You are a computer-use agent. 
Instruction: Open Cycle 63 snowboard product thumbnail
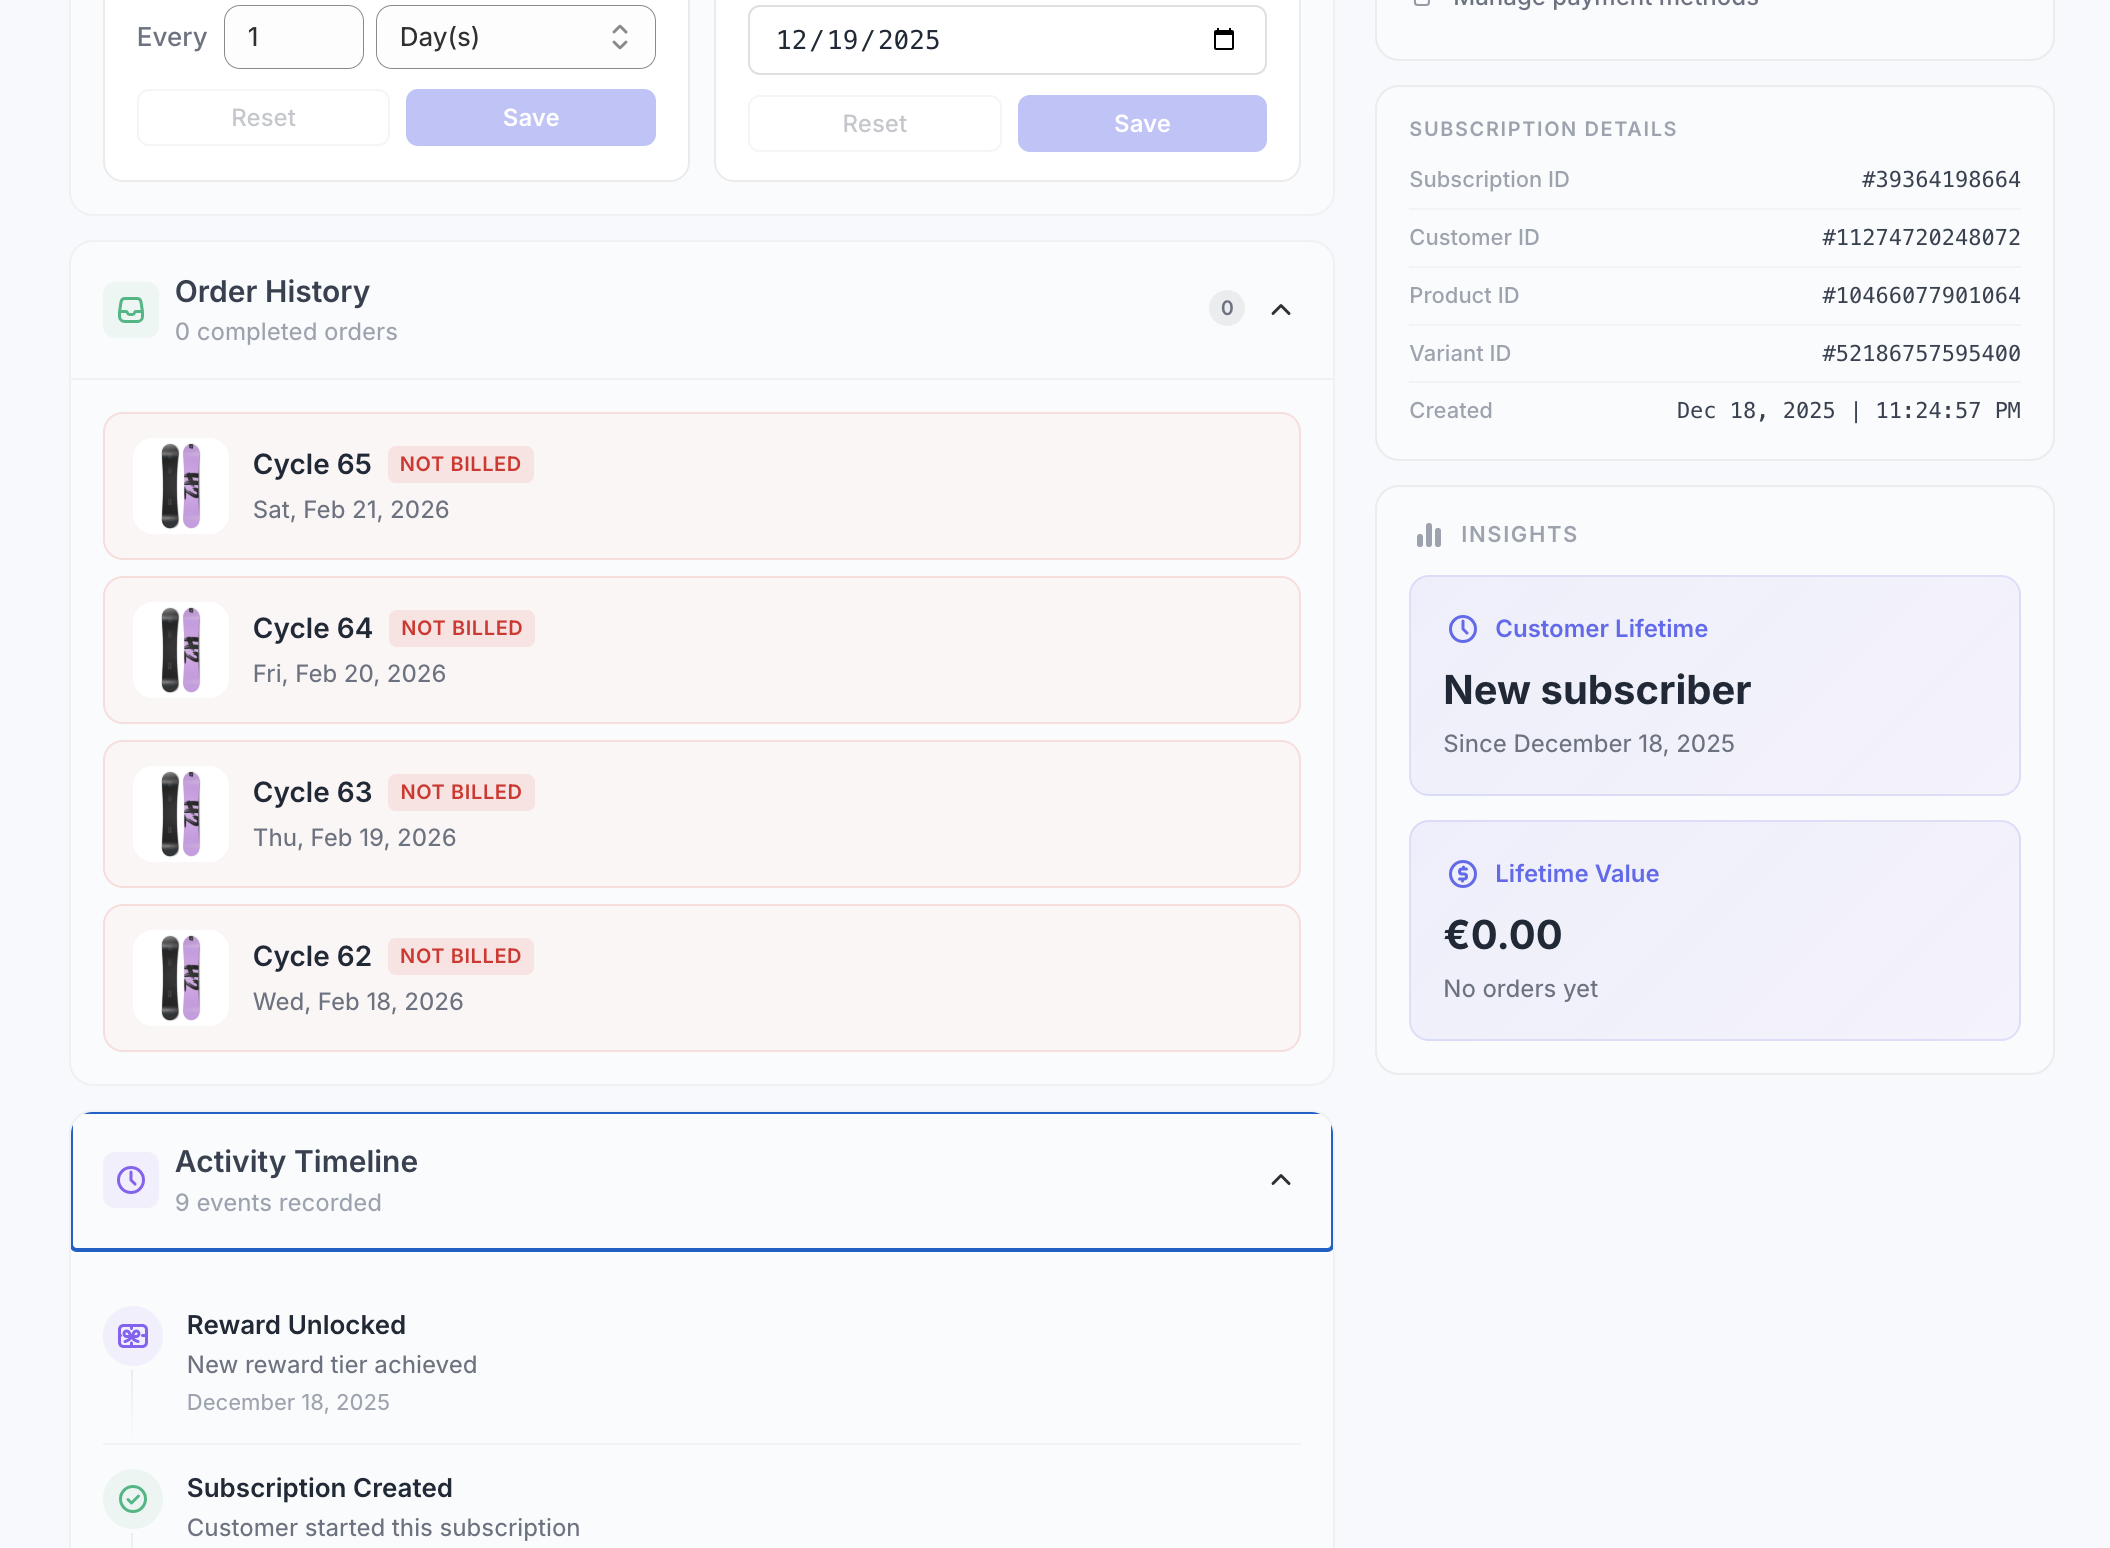click(181, 814)
